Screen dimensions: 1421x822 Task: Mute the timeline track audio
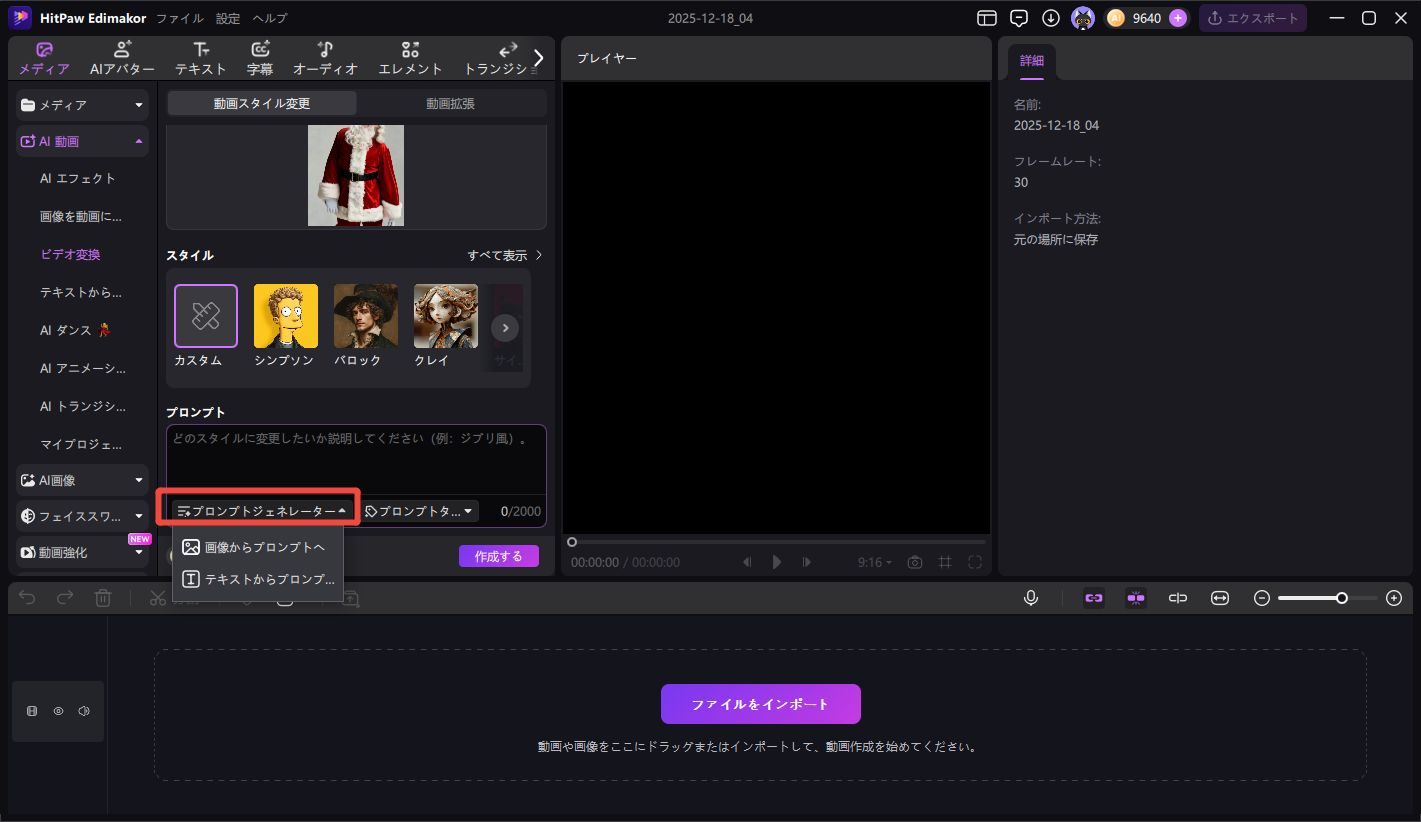pos(84,711)
